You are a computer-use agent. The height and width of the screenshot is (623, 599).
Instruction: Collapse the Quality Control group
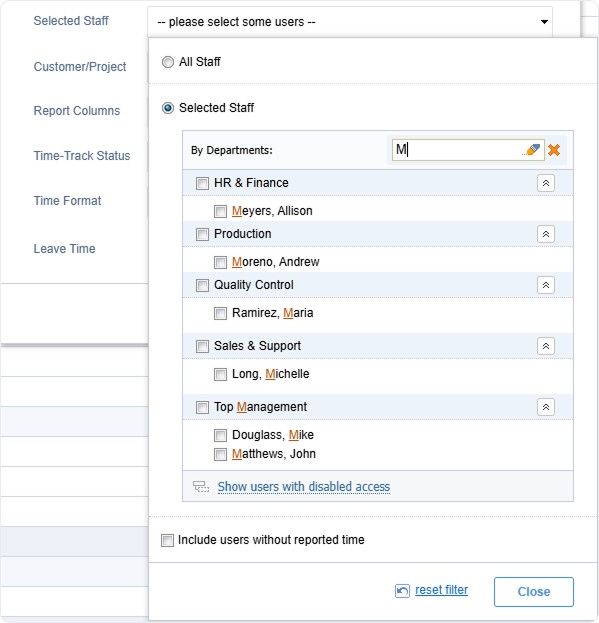(546, 285)
